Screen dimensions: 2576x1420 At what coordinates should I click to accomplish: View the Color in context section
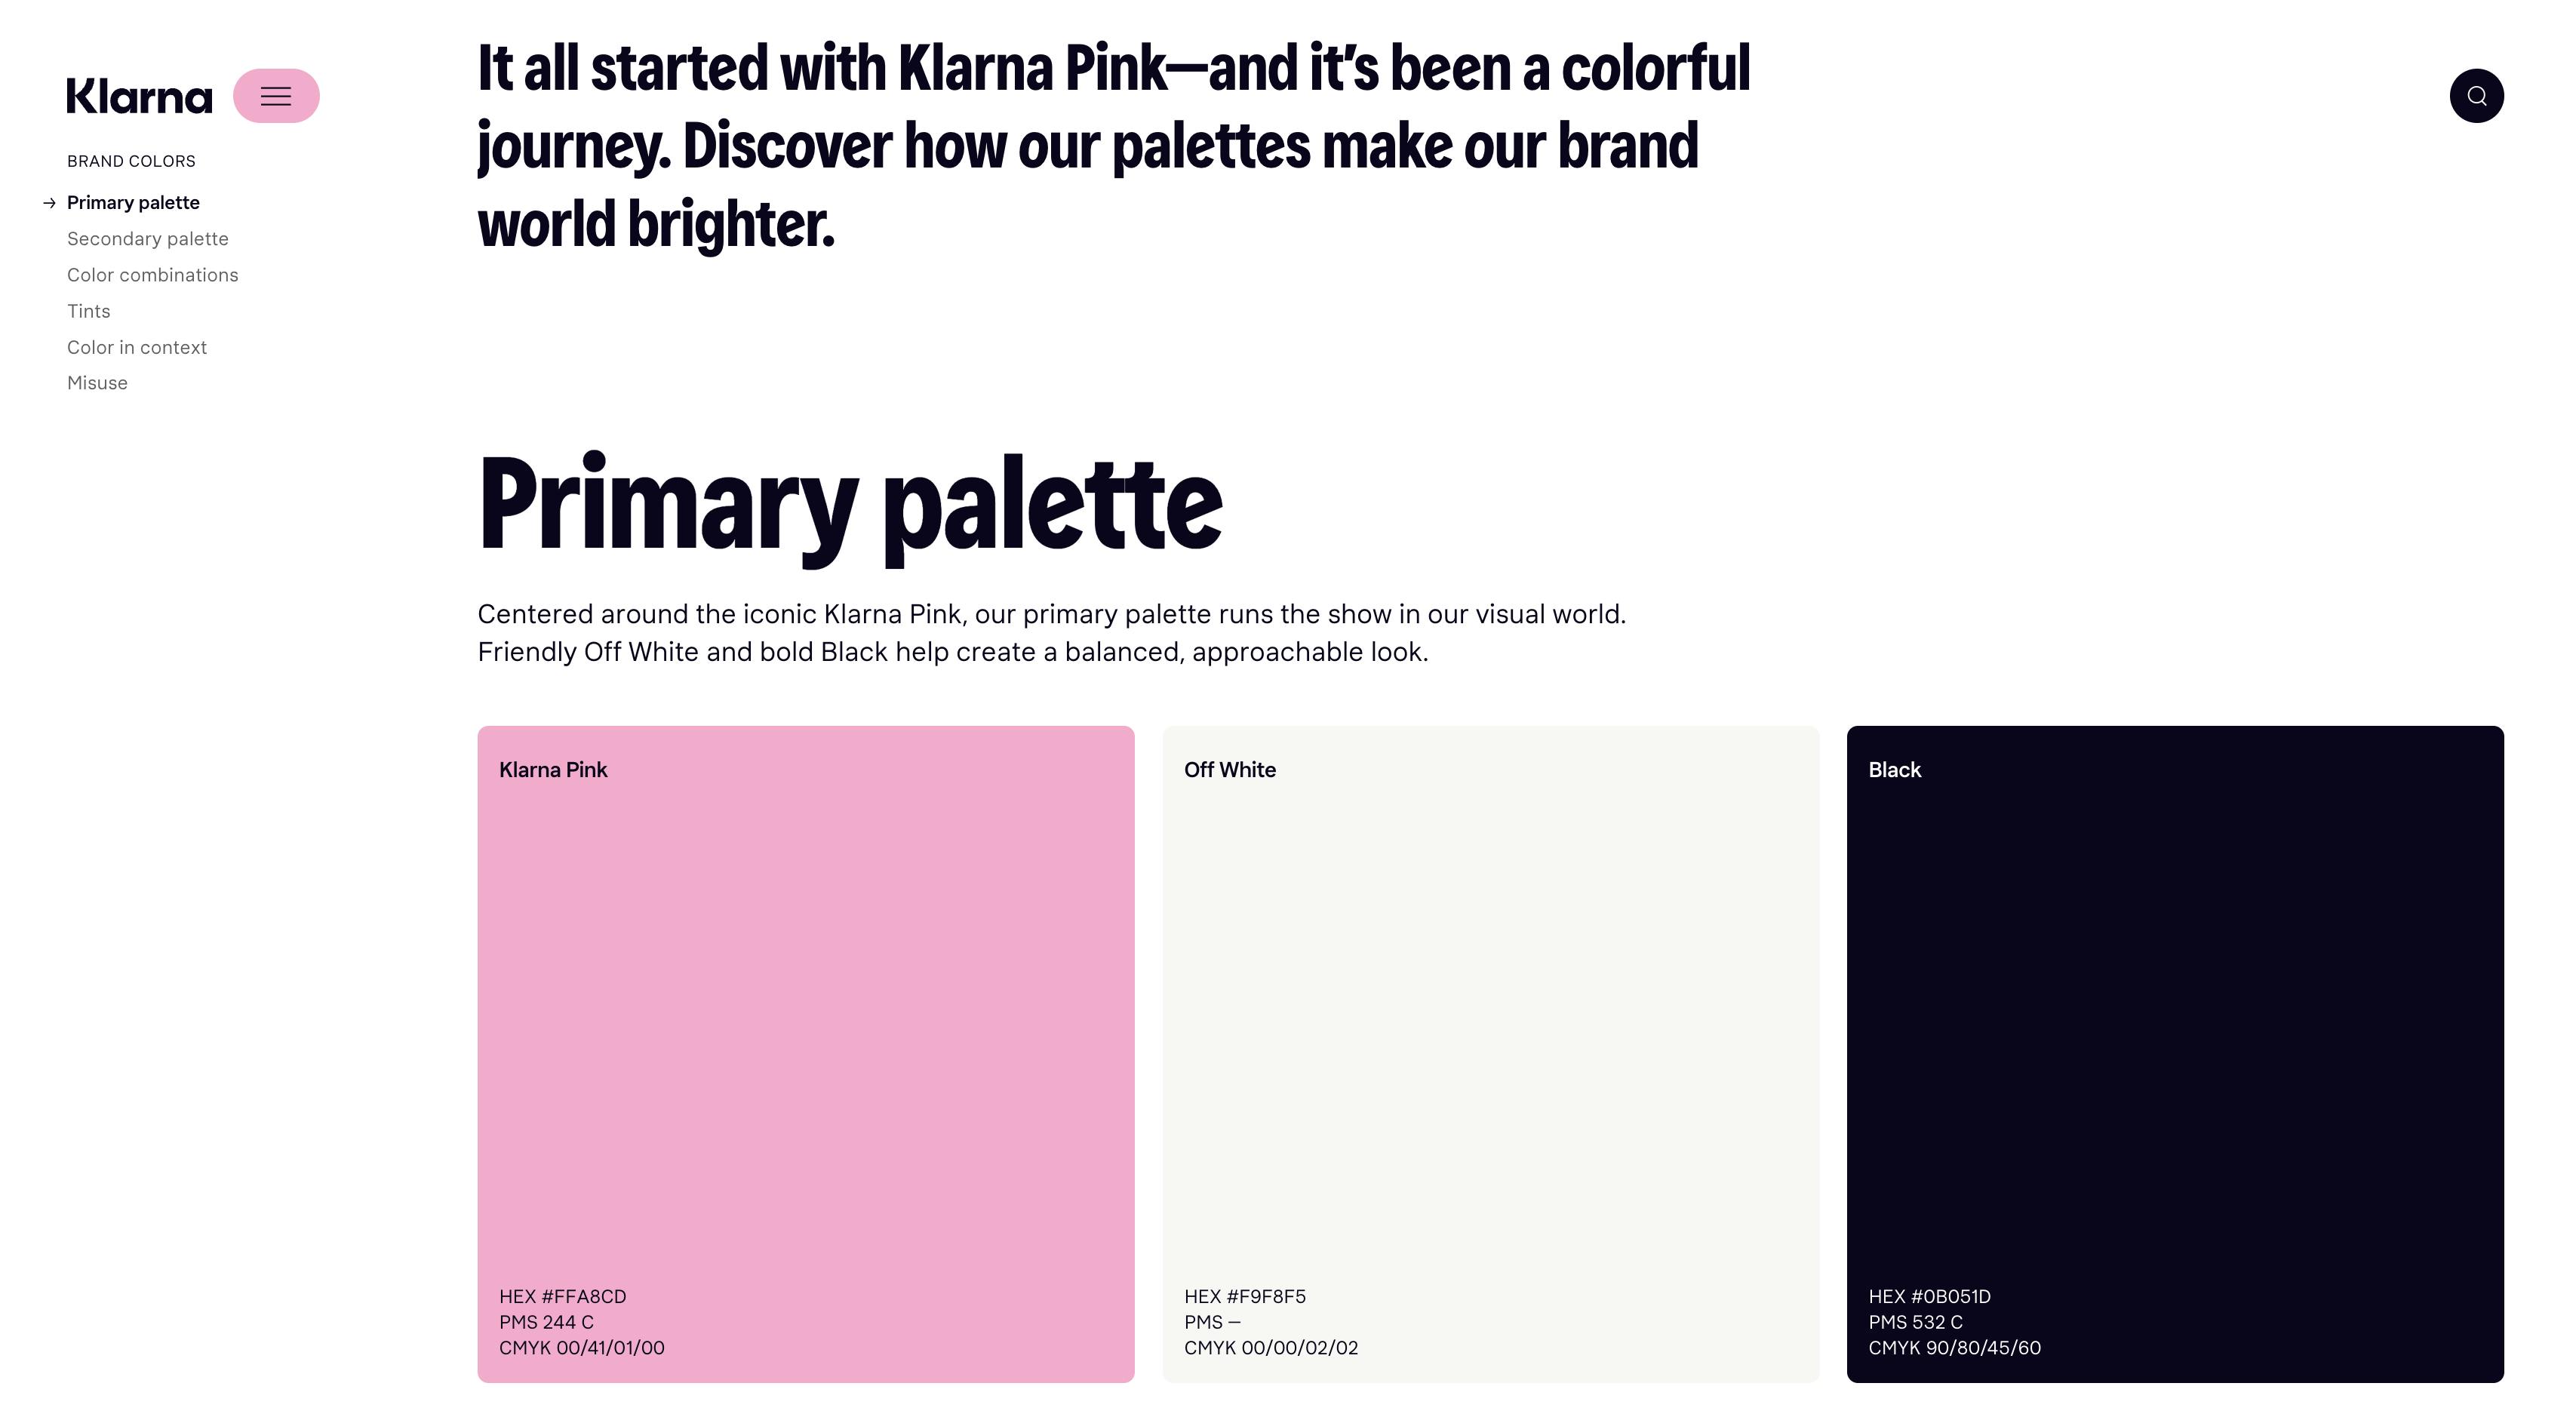[137, 346]
